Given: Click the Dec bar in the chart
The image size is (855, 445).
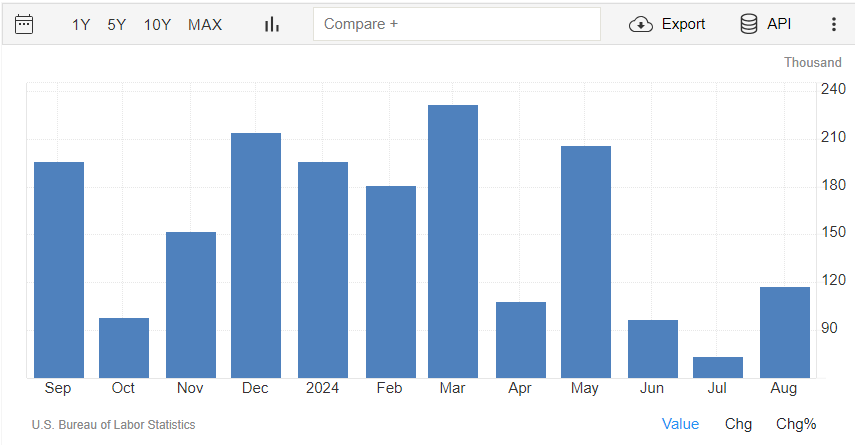Looking at the screenshot, I should [x=256, y=255].
